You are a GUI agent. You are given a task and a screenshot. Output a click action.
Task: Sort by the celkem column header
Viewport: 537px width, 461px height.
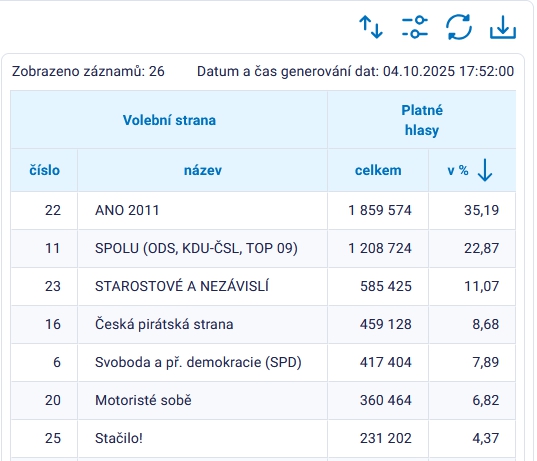tap(378, 170)
